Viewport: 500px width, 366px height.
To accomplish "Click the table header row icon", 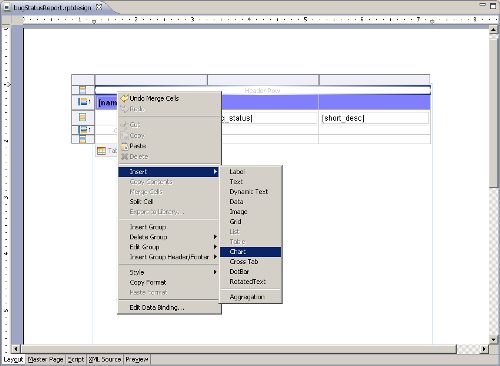I will click(x=82, y=90).
